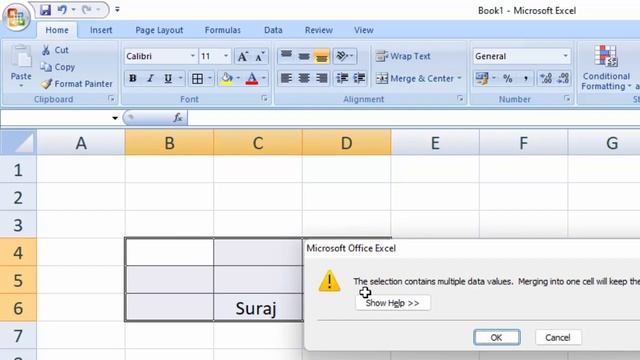
Task: Open the Review tab
Action: coord(318,30)
